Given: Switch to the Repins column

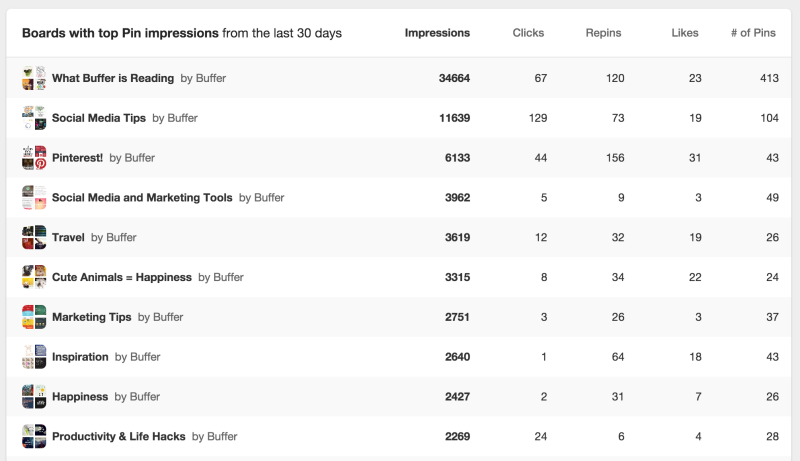Looking at the screenshot, I should [603, 33].
